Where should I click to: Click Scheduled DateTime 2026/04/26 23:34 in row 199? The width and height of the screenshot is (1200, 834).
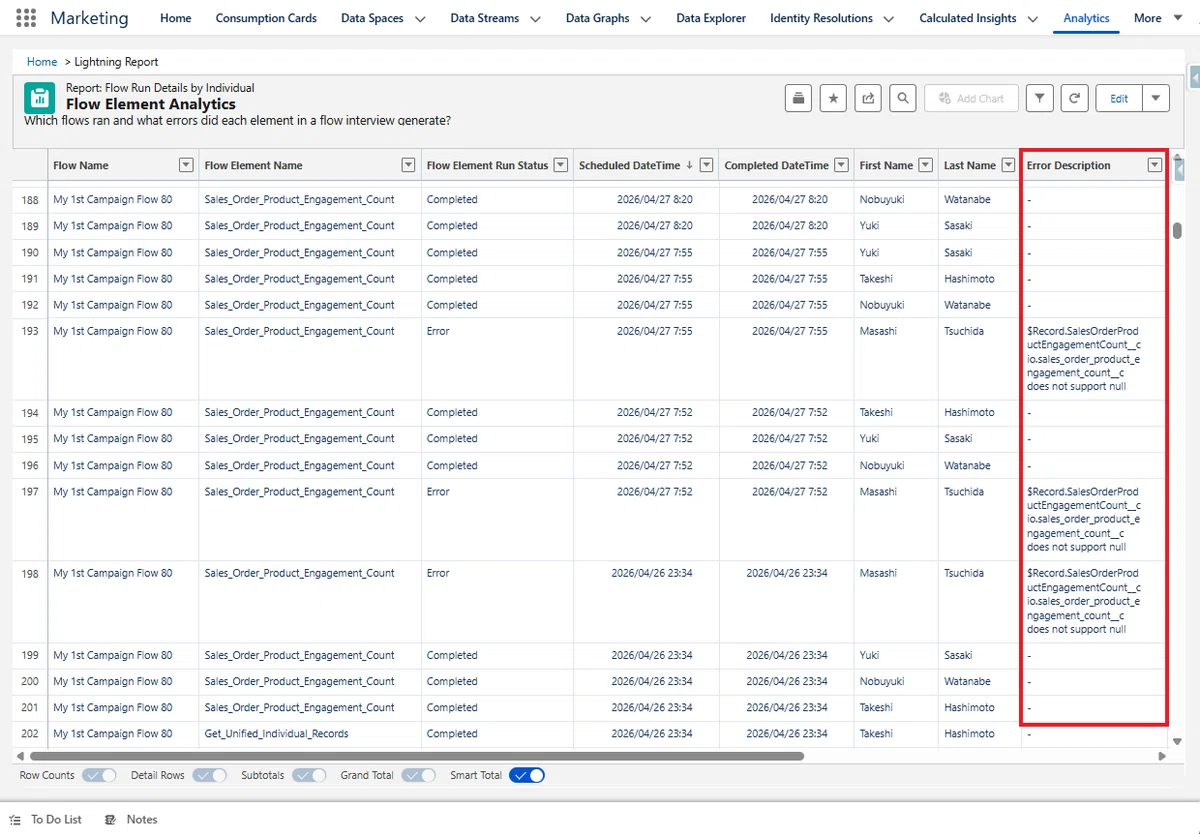tap(652, 655)
